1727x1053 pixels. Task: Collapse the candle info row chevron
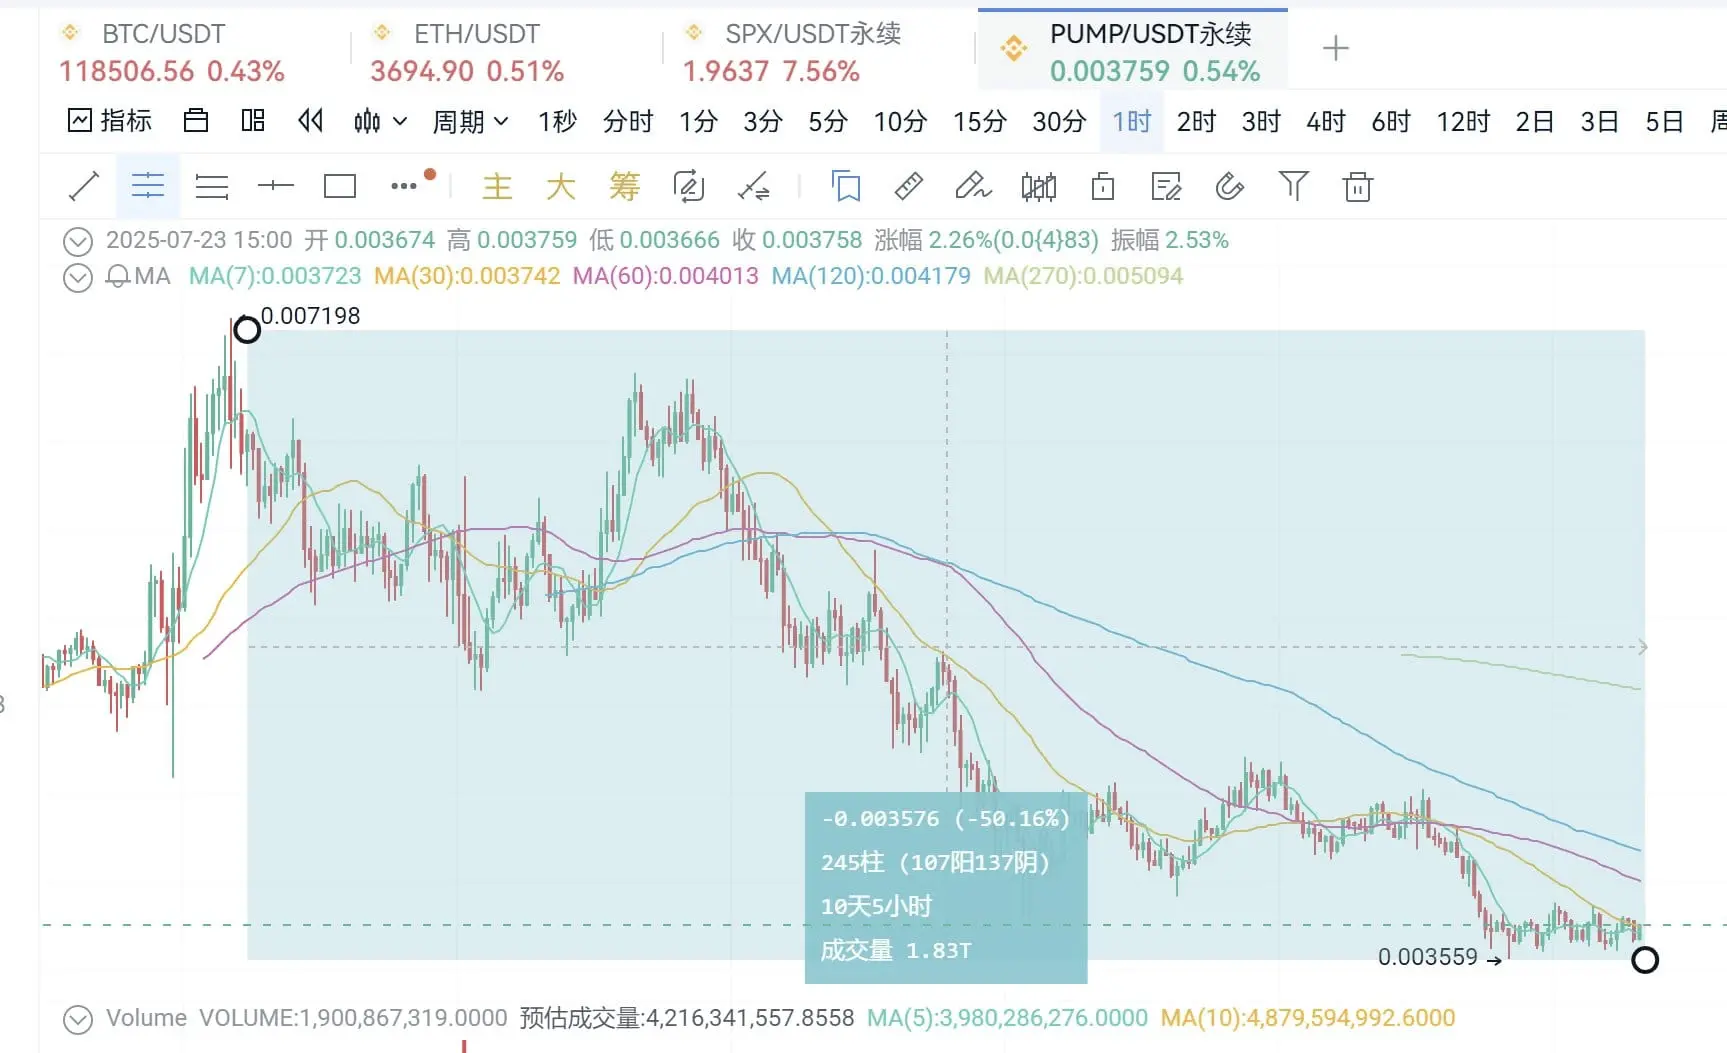point(78,241)
